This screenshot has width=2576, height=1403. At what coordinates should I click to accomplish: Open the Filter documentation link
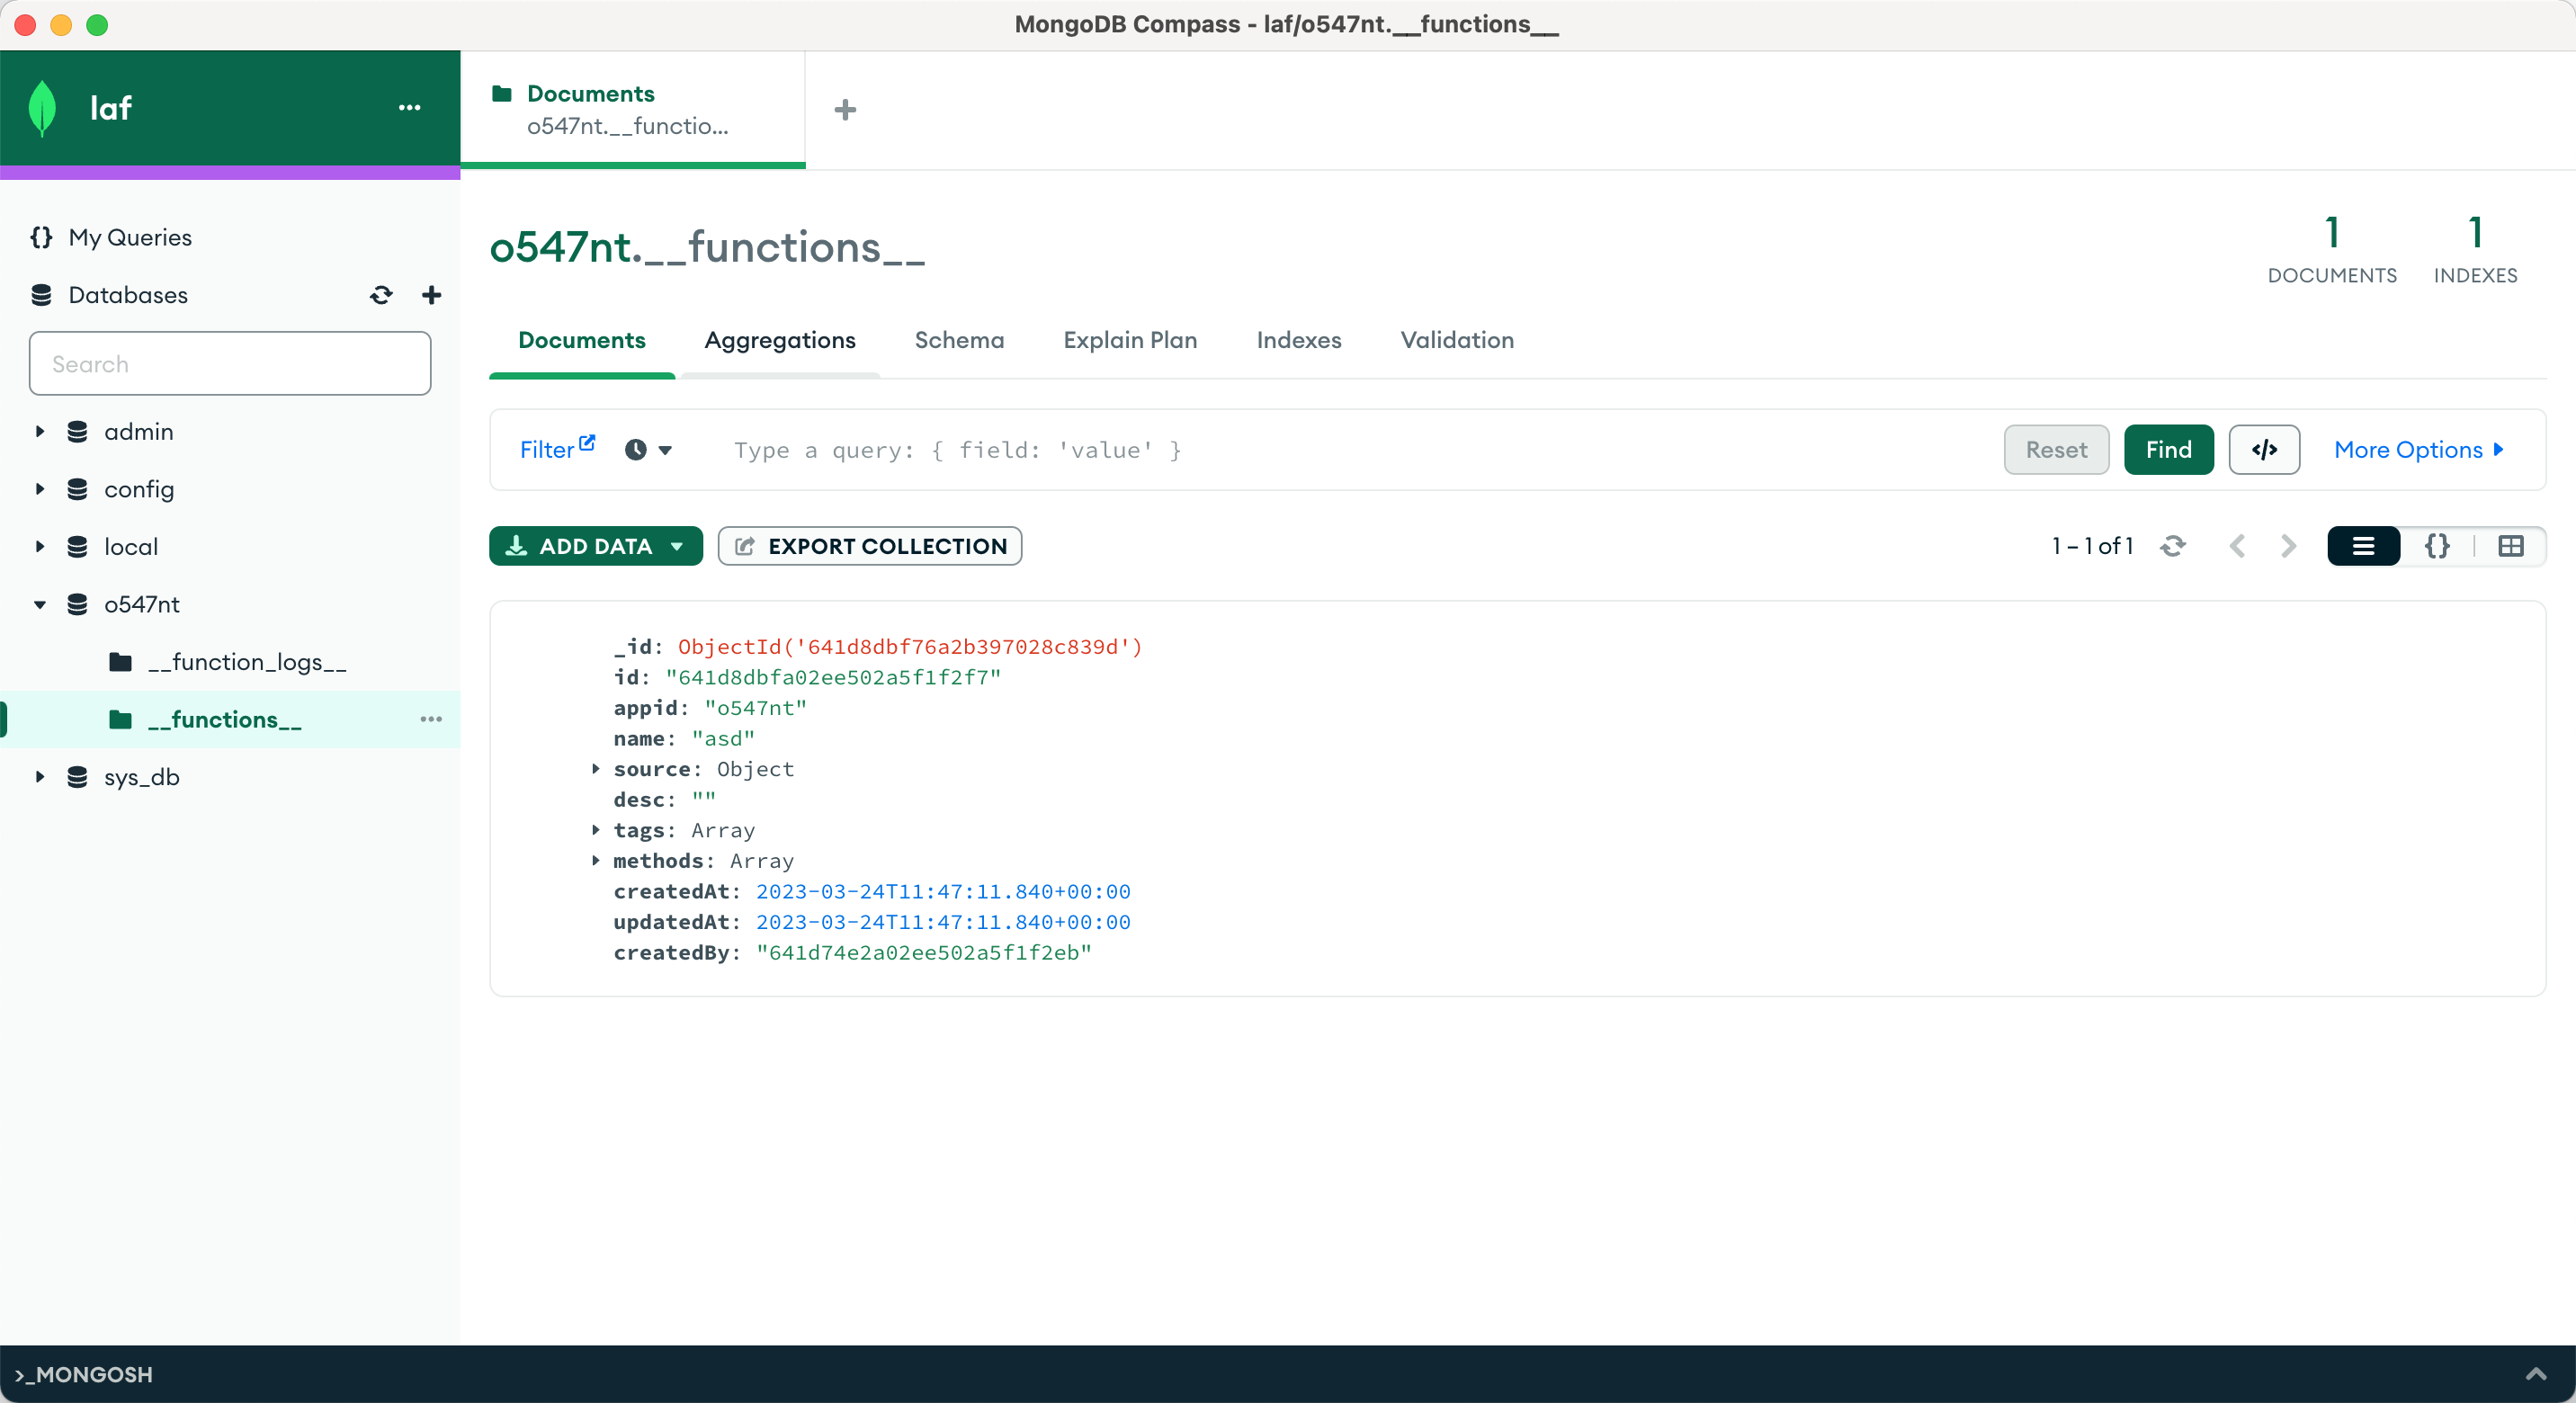click(557, 449)
